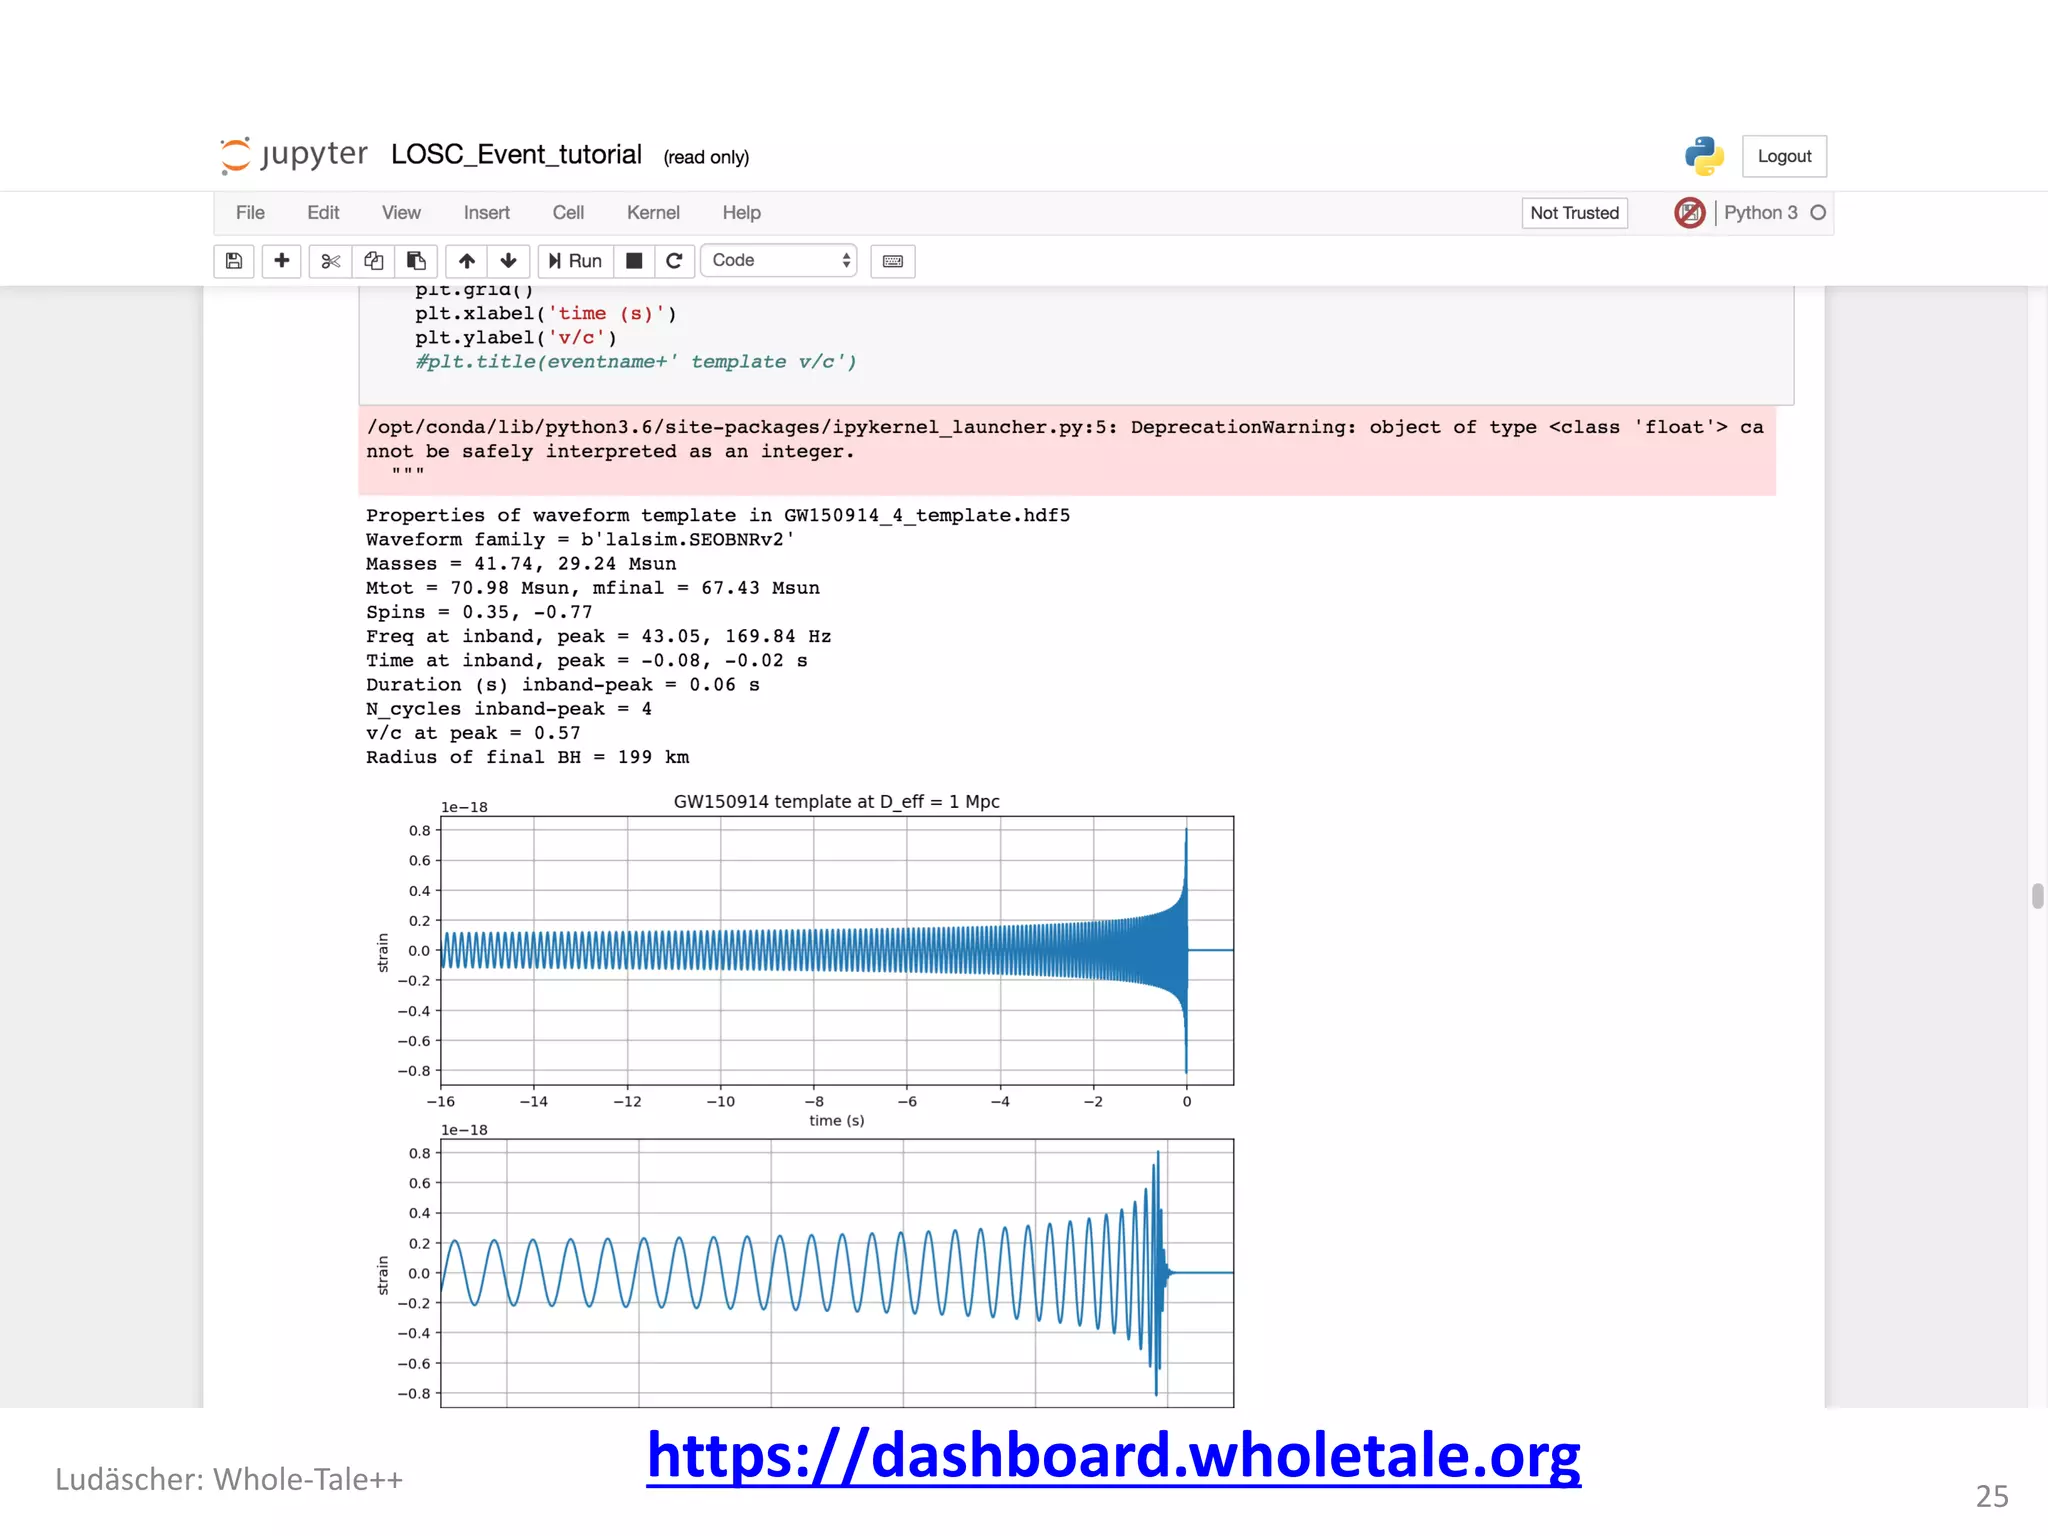2048x1536 pixels.
Task: Click the Jupyter logo
Action: [x=294, y=155]
